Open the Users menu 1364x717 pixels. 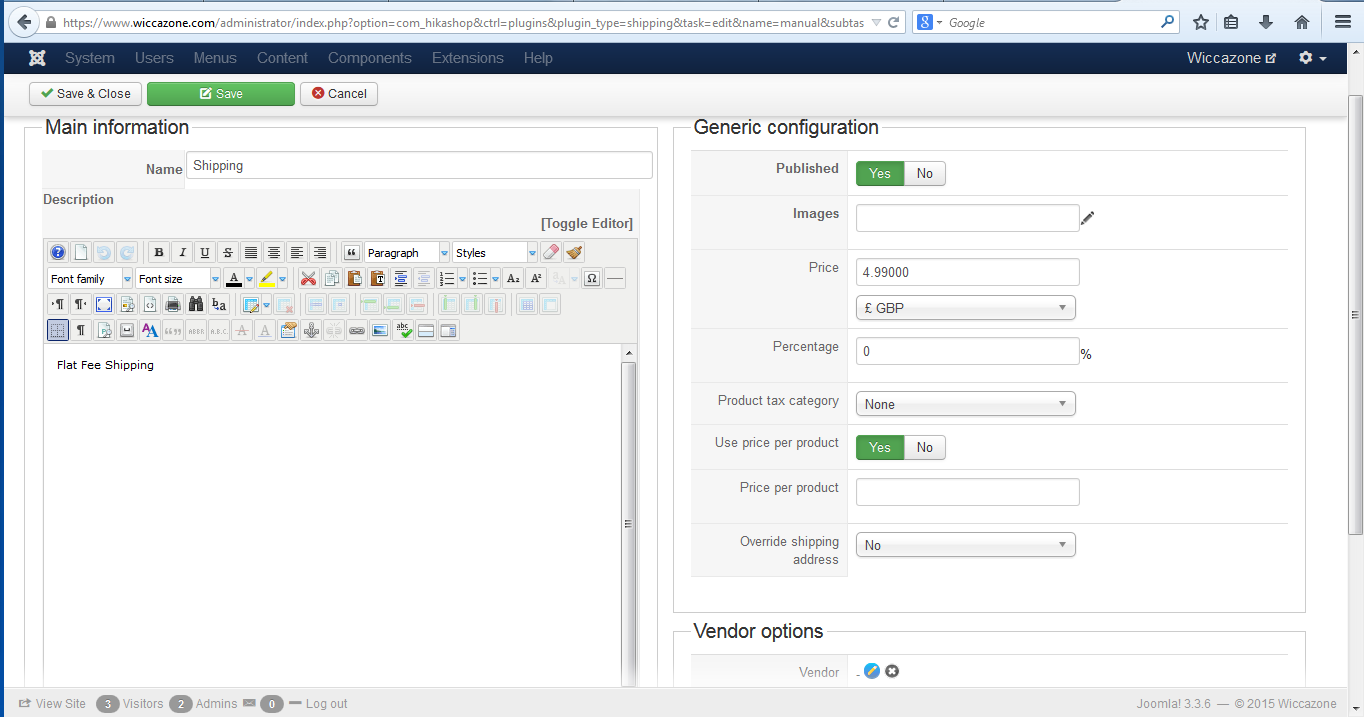point(154,58)
